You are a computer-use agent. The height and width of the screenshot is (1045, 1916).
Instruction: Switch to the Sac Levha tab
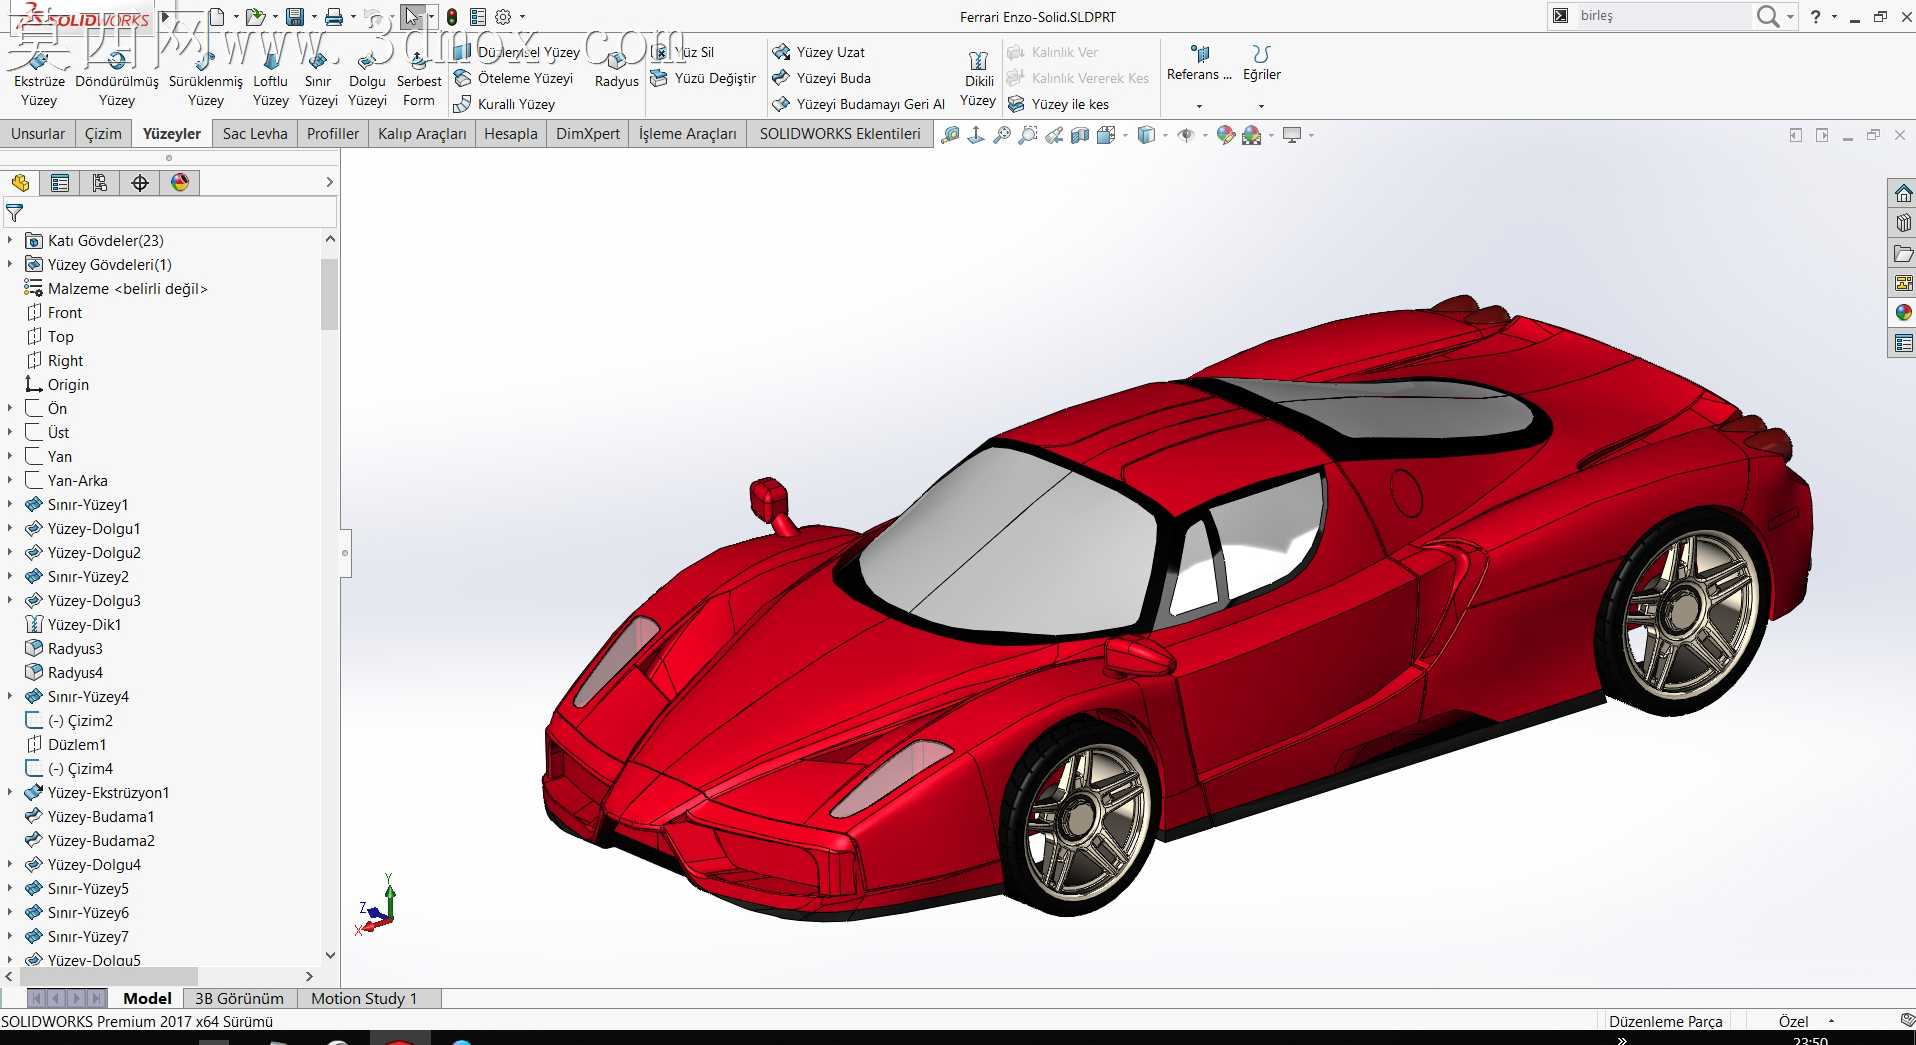[x=255, y=134]
